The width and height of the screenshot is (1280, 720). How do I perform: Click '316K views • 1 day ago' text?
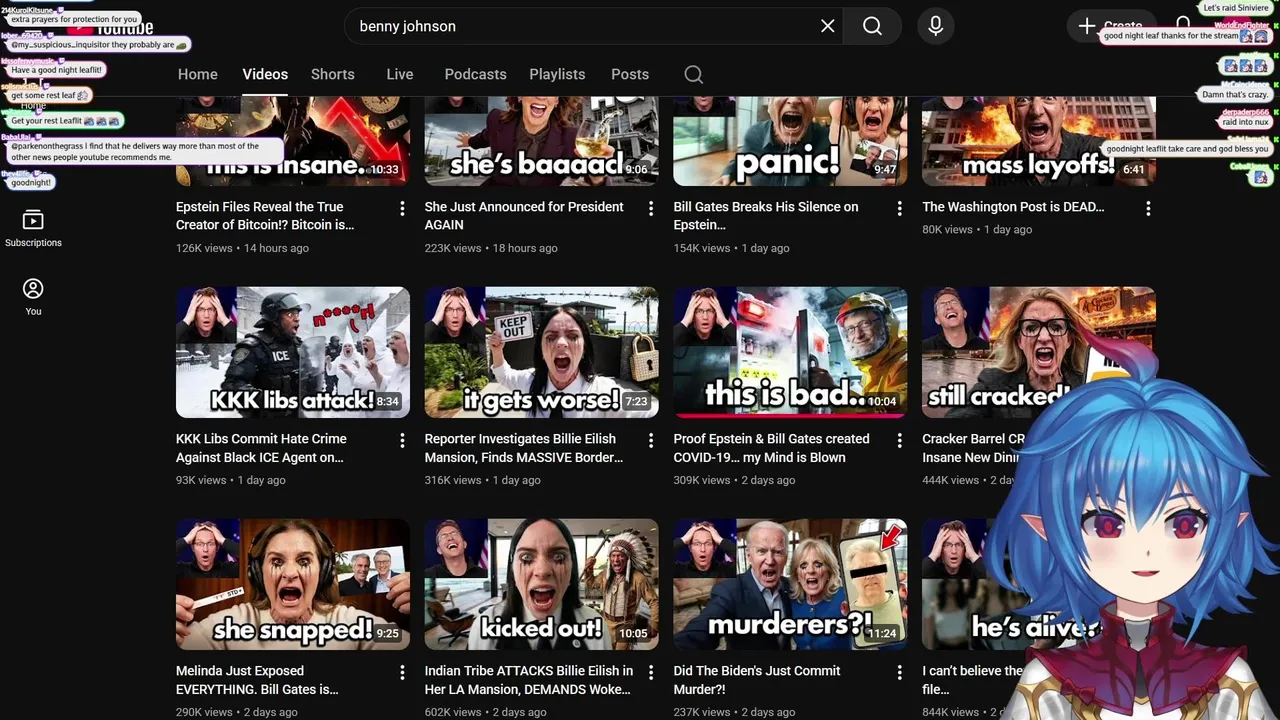pos(483,480)
